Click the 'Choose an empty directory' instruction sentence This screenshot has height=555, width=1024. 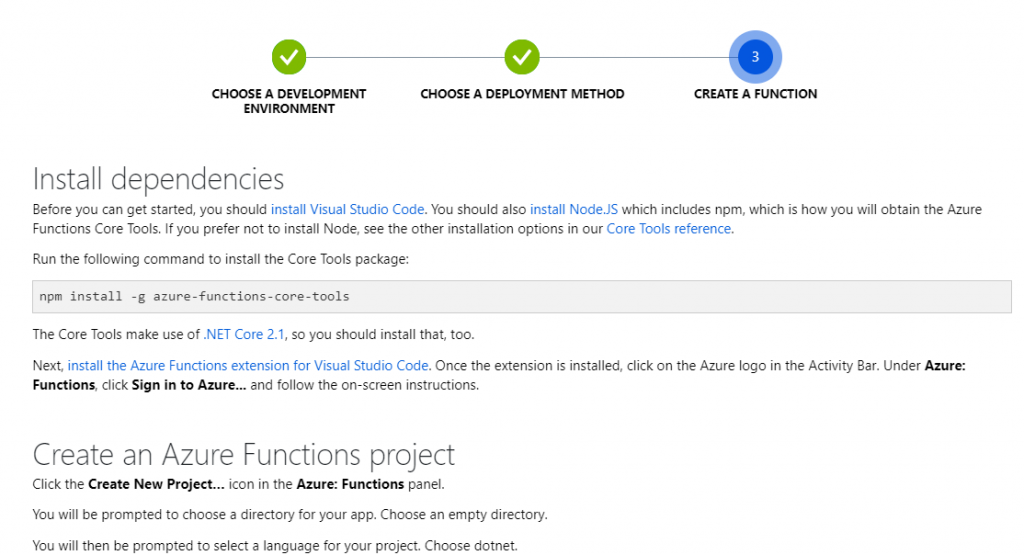click(464, 515)
